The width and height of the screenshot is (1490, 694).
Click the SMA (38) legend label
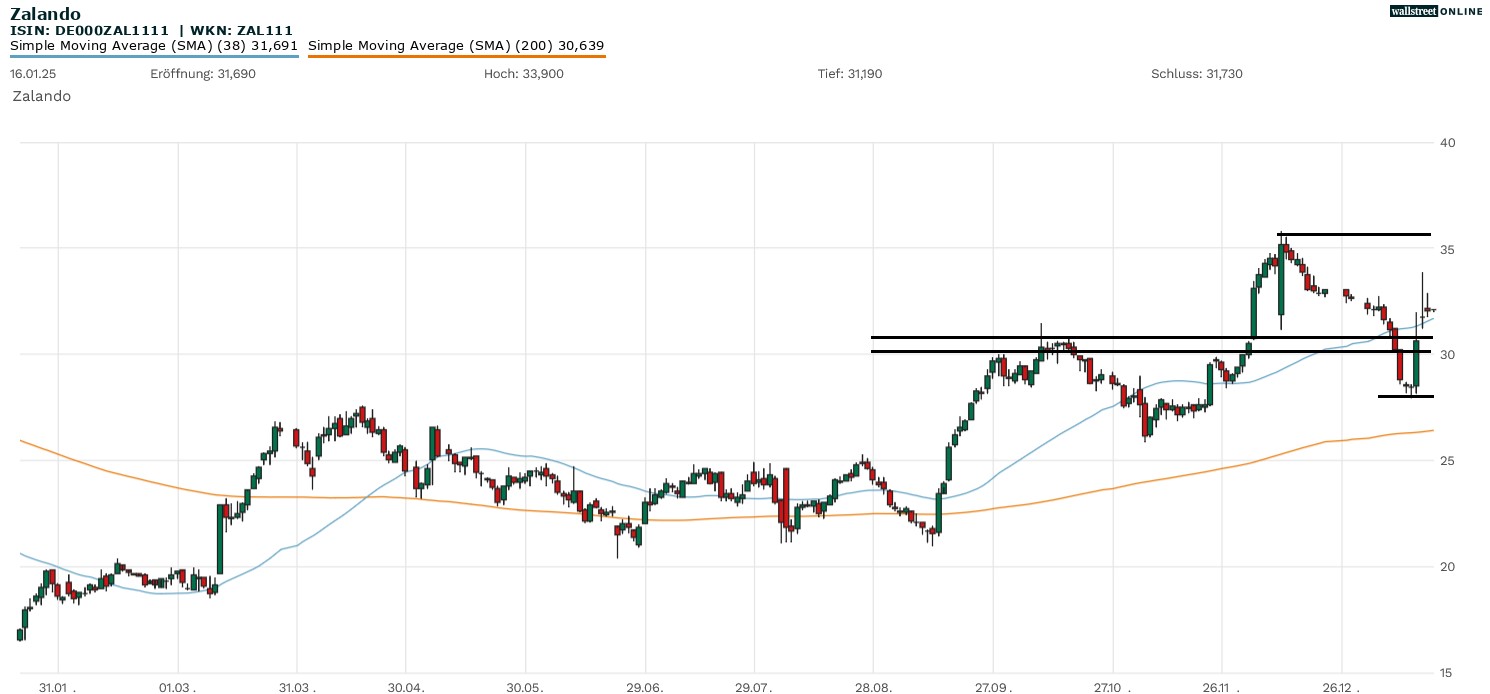(154, 46)
